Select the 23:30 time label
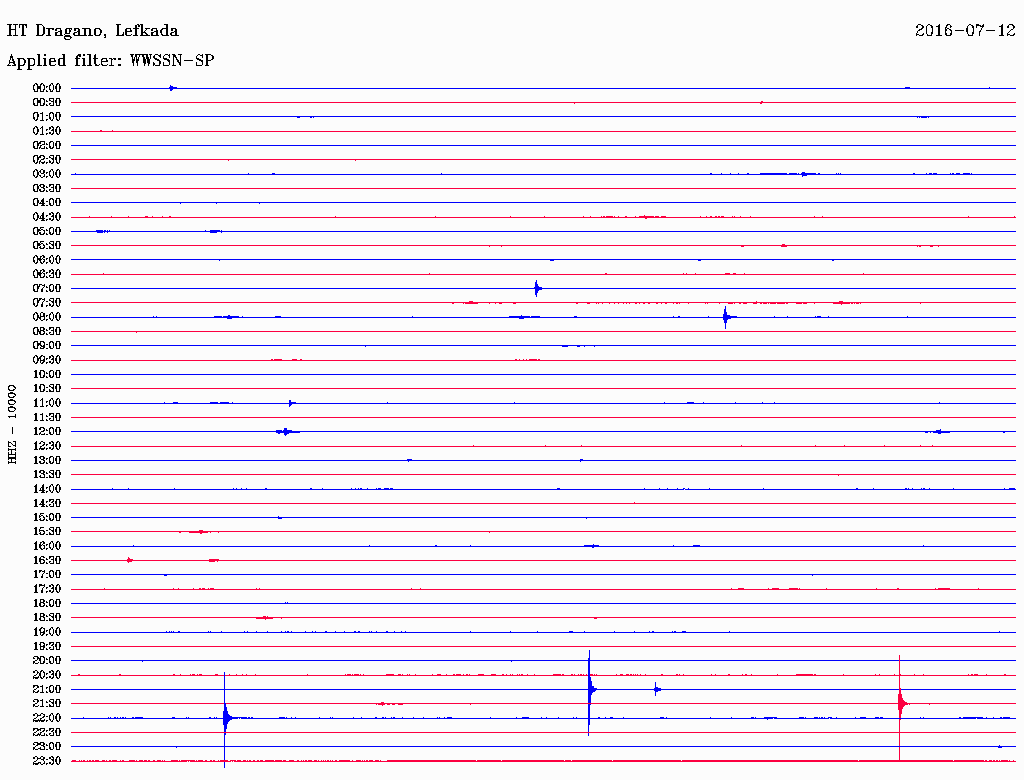1024x780 pixels. (x=47, y=760)
